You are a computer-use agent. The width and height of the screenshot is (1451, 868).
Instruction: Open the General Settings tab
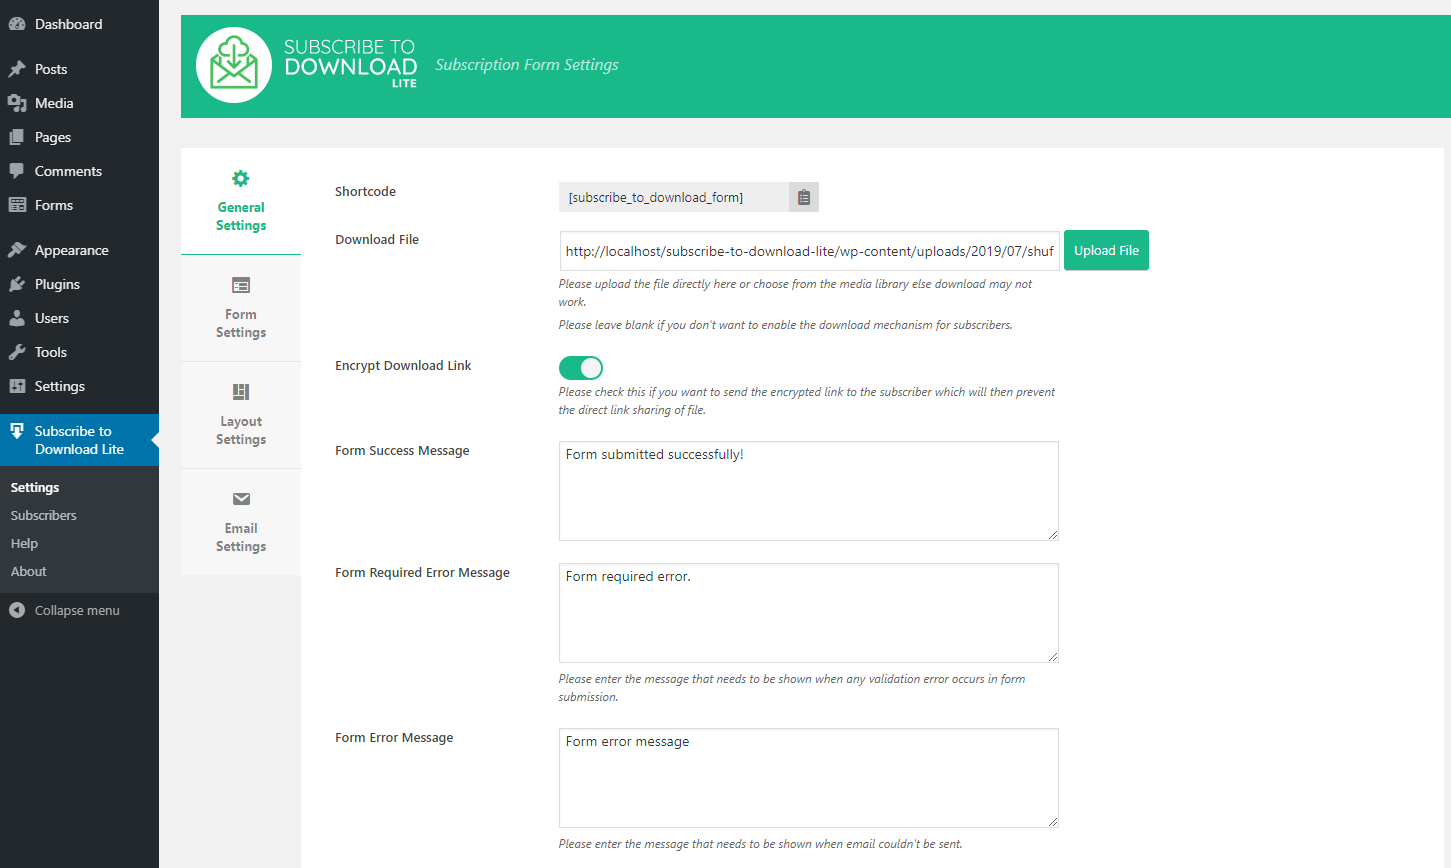241,201
